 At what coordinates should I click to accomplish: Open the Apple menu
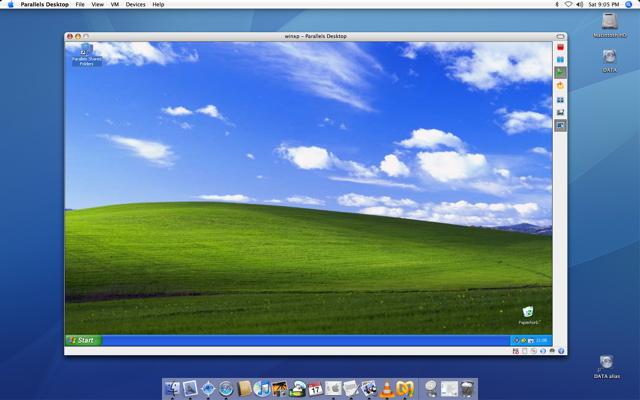pyautogui.click(x=11, y=4)
